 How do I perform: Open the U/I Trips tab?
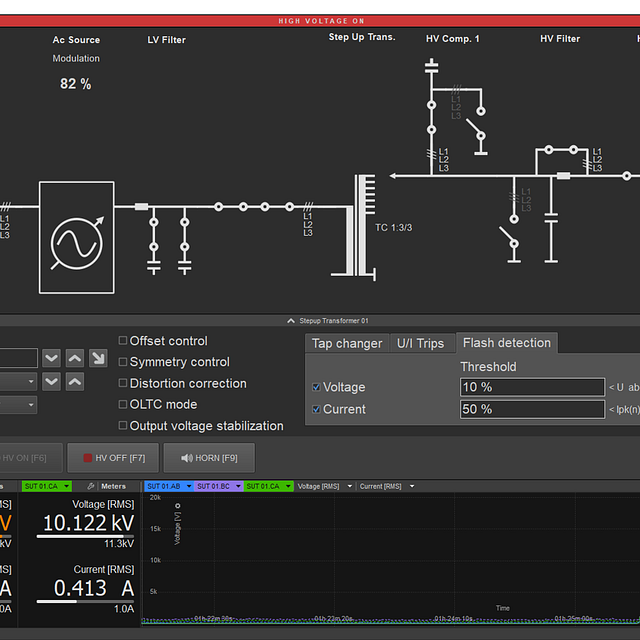point(420,343)
